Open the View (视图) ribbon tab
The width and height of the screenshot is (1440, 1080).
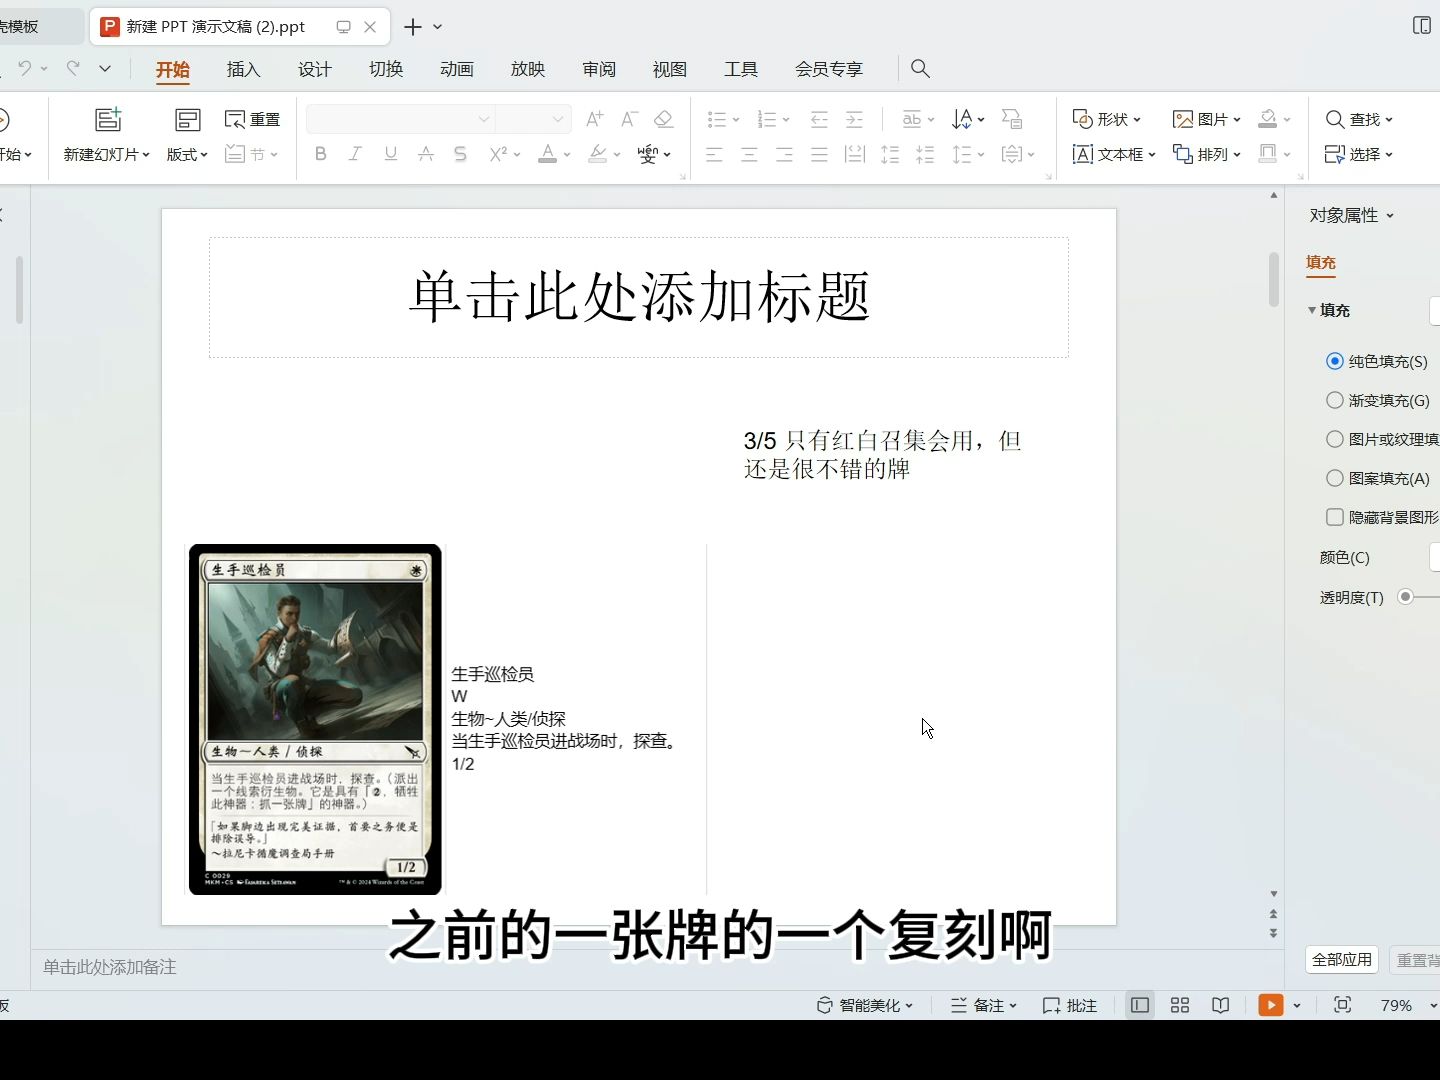[670, 69]
